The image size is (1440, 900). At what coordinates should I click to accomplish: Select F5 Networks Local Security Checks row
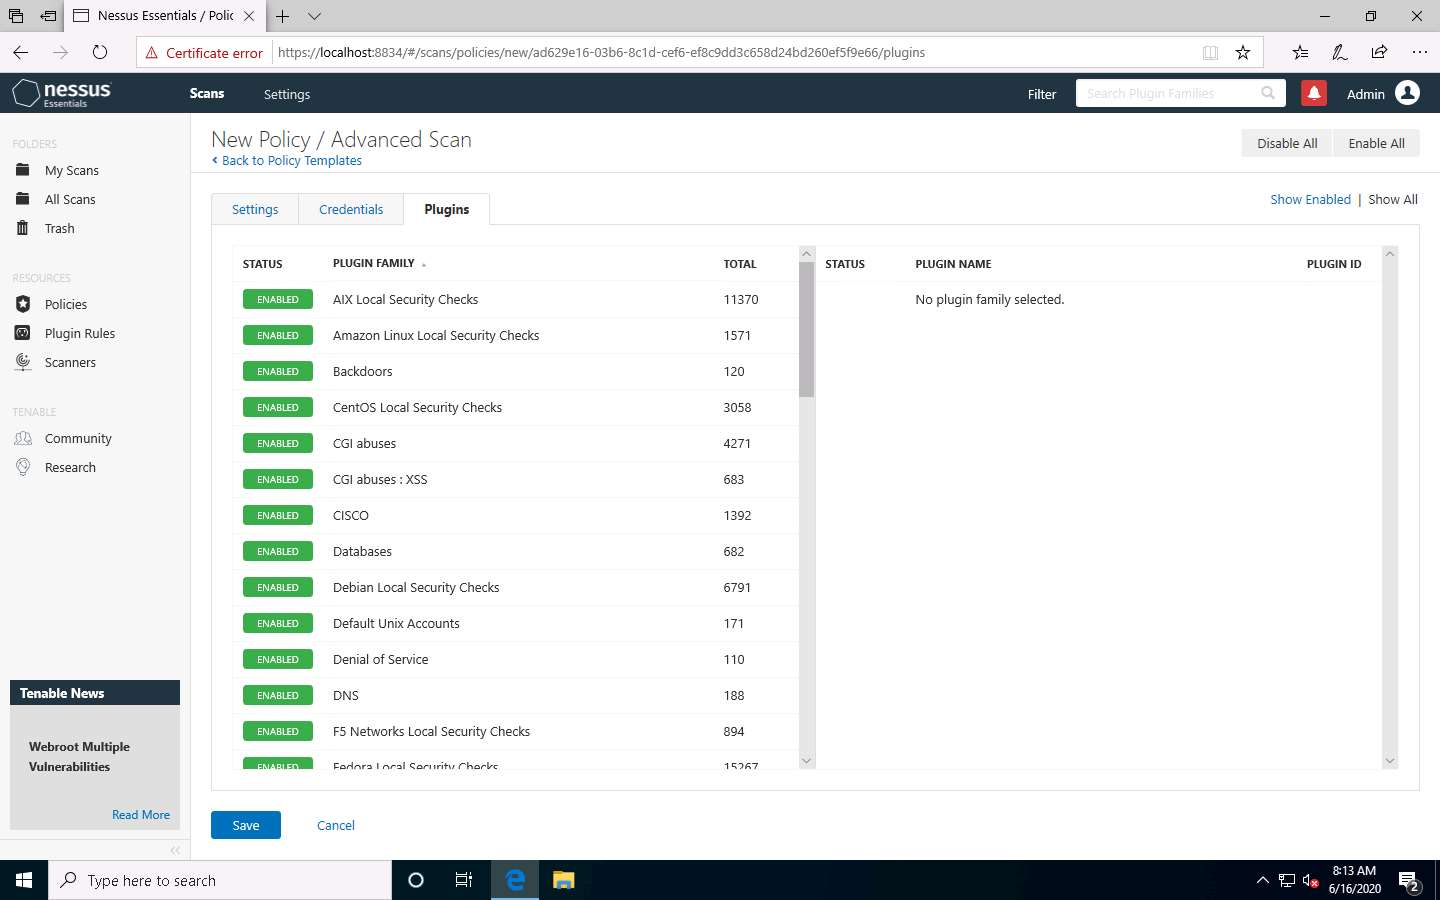515,731
